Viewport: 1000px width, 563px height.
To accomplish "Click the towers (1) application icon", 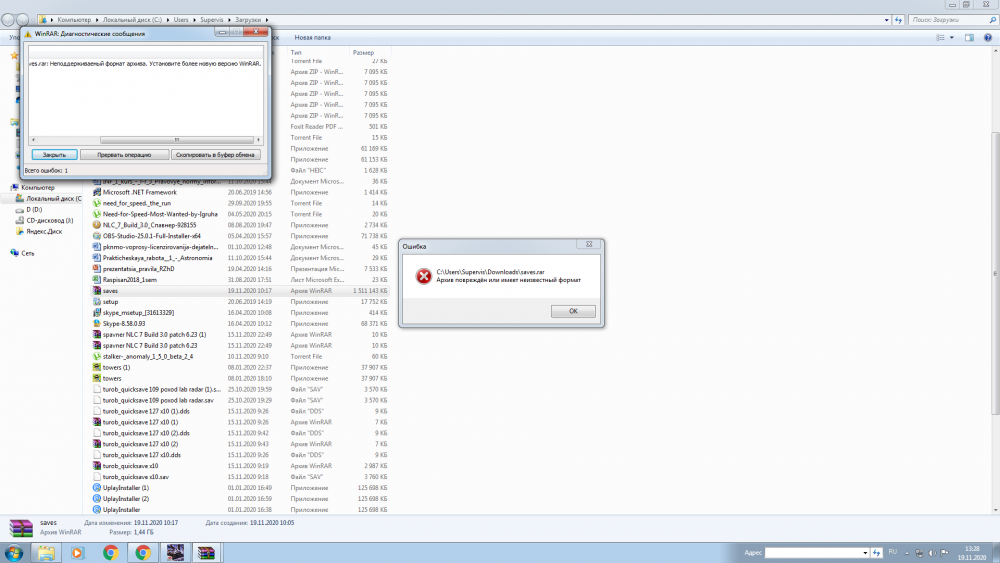I will (x=97, y=367).
